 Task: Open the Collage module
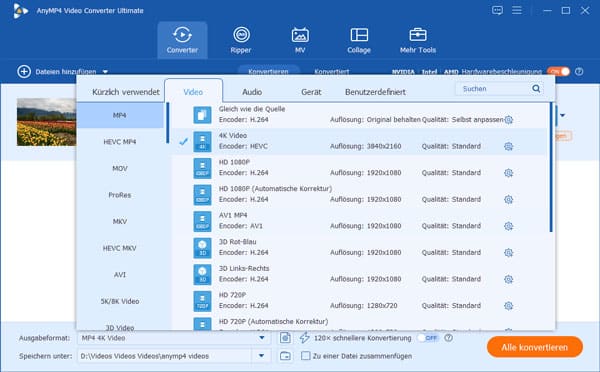point(359,40)
